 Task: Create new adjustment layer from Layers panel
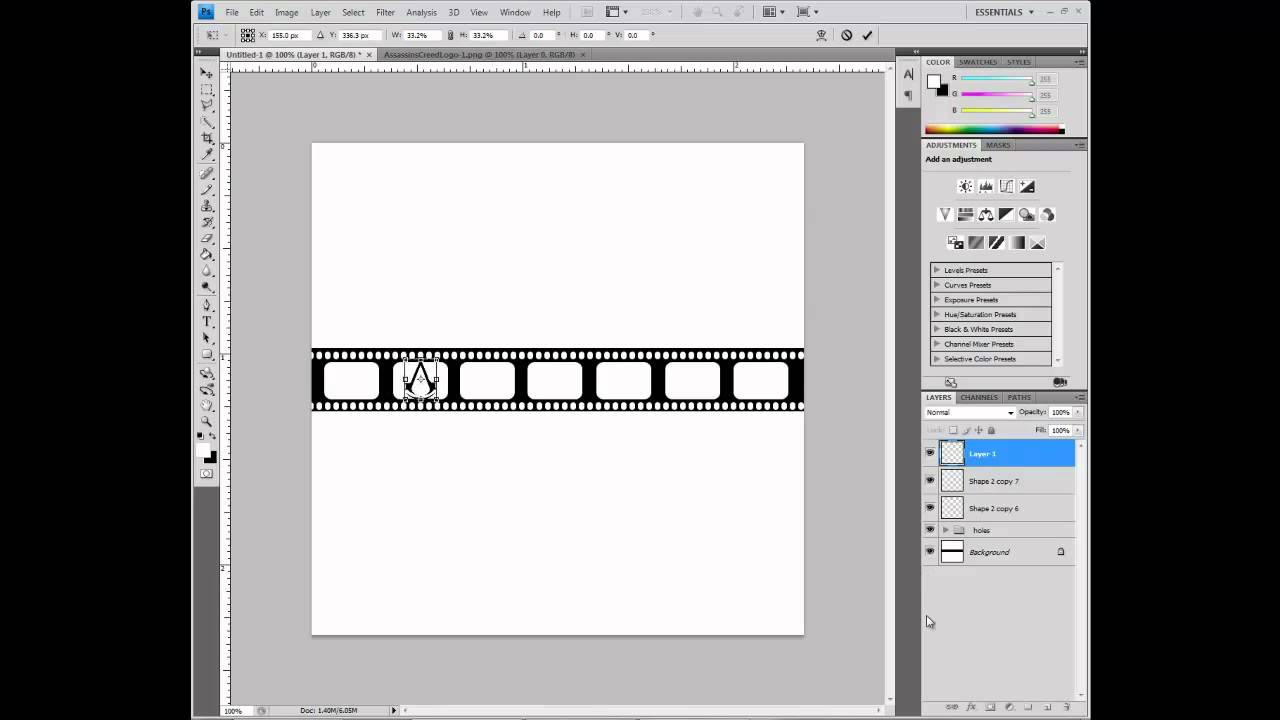pos(1008,707)
